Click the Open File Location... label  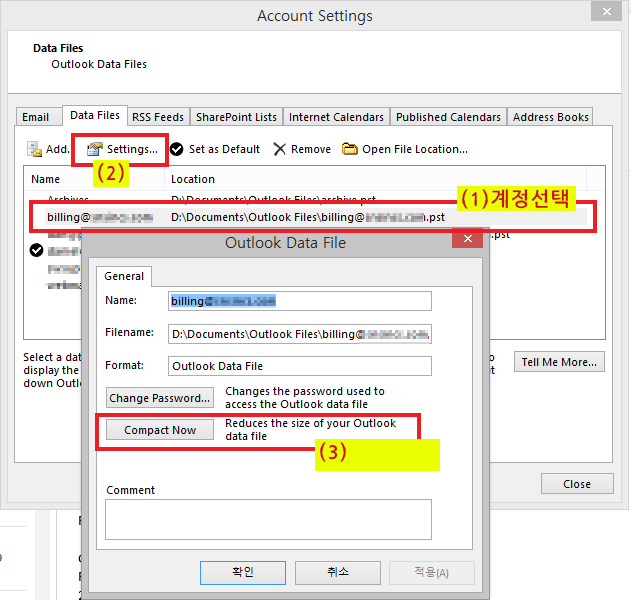click(x=415, y=149)
